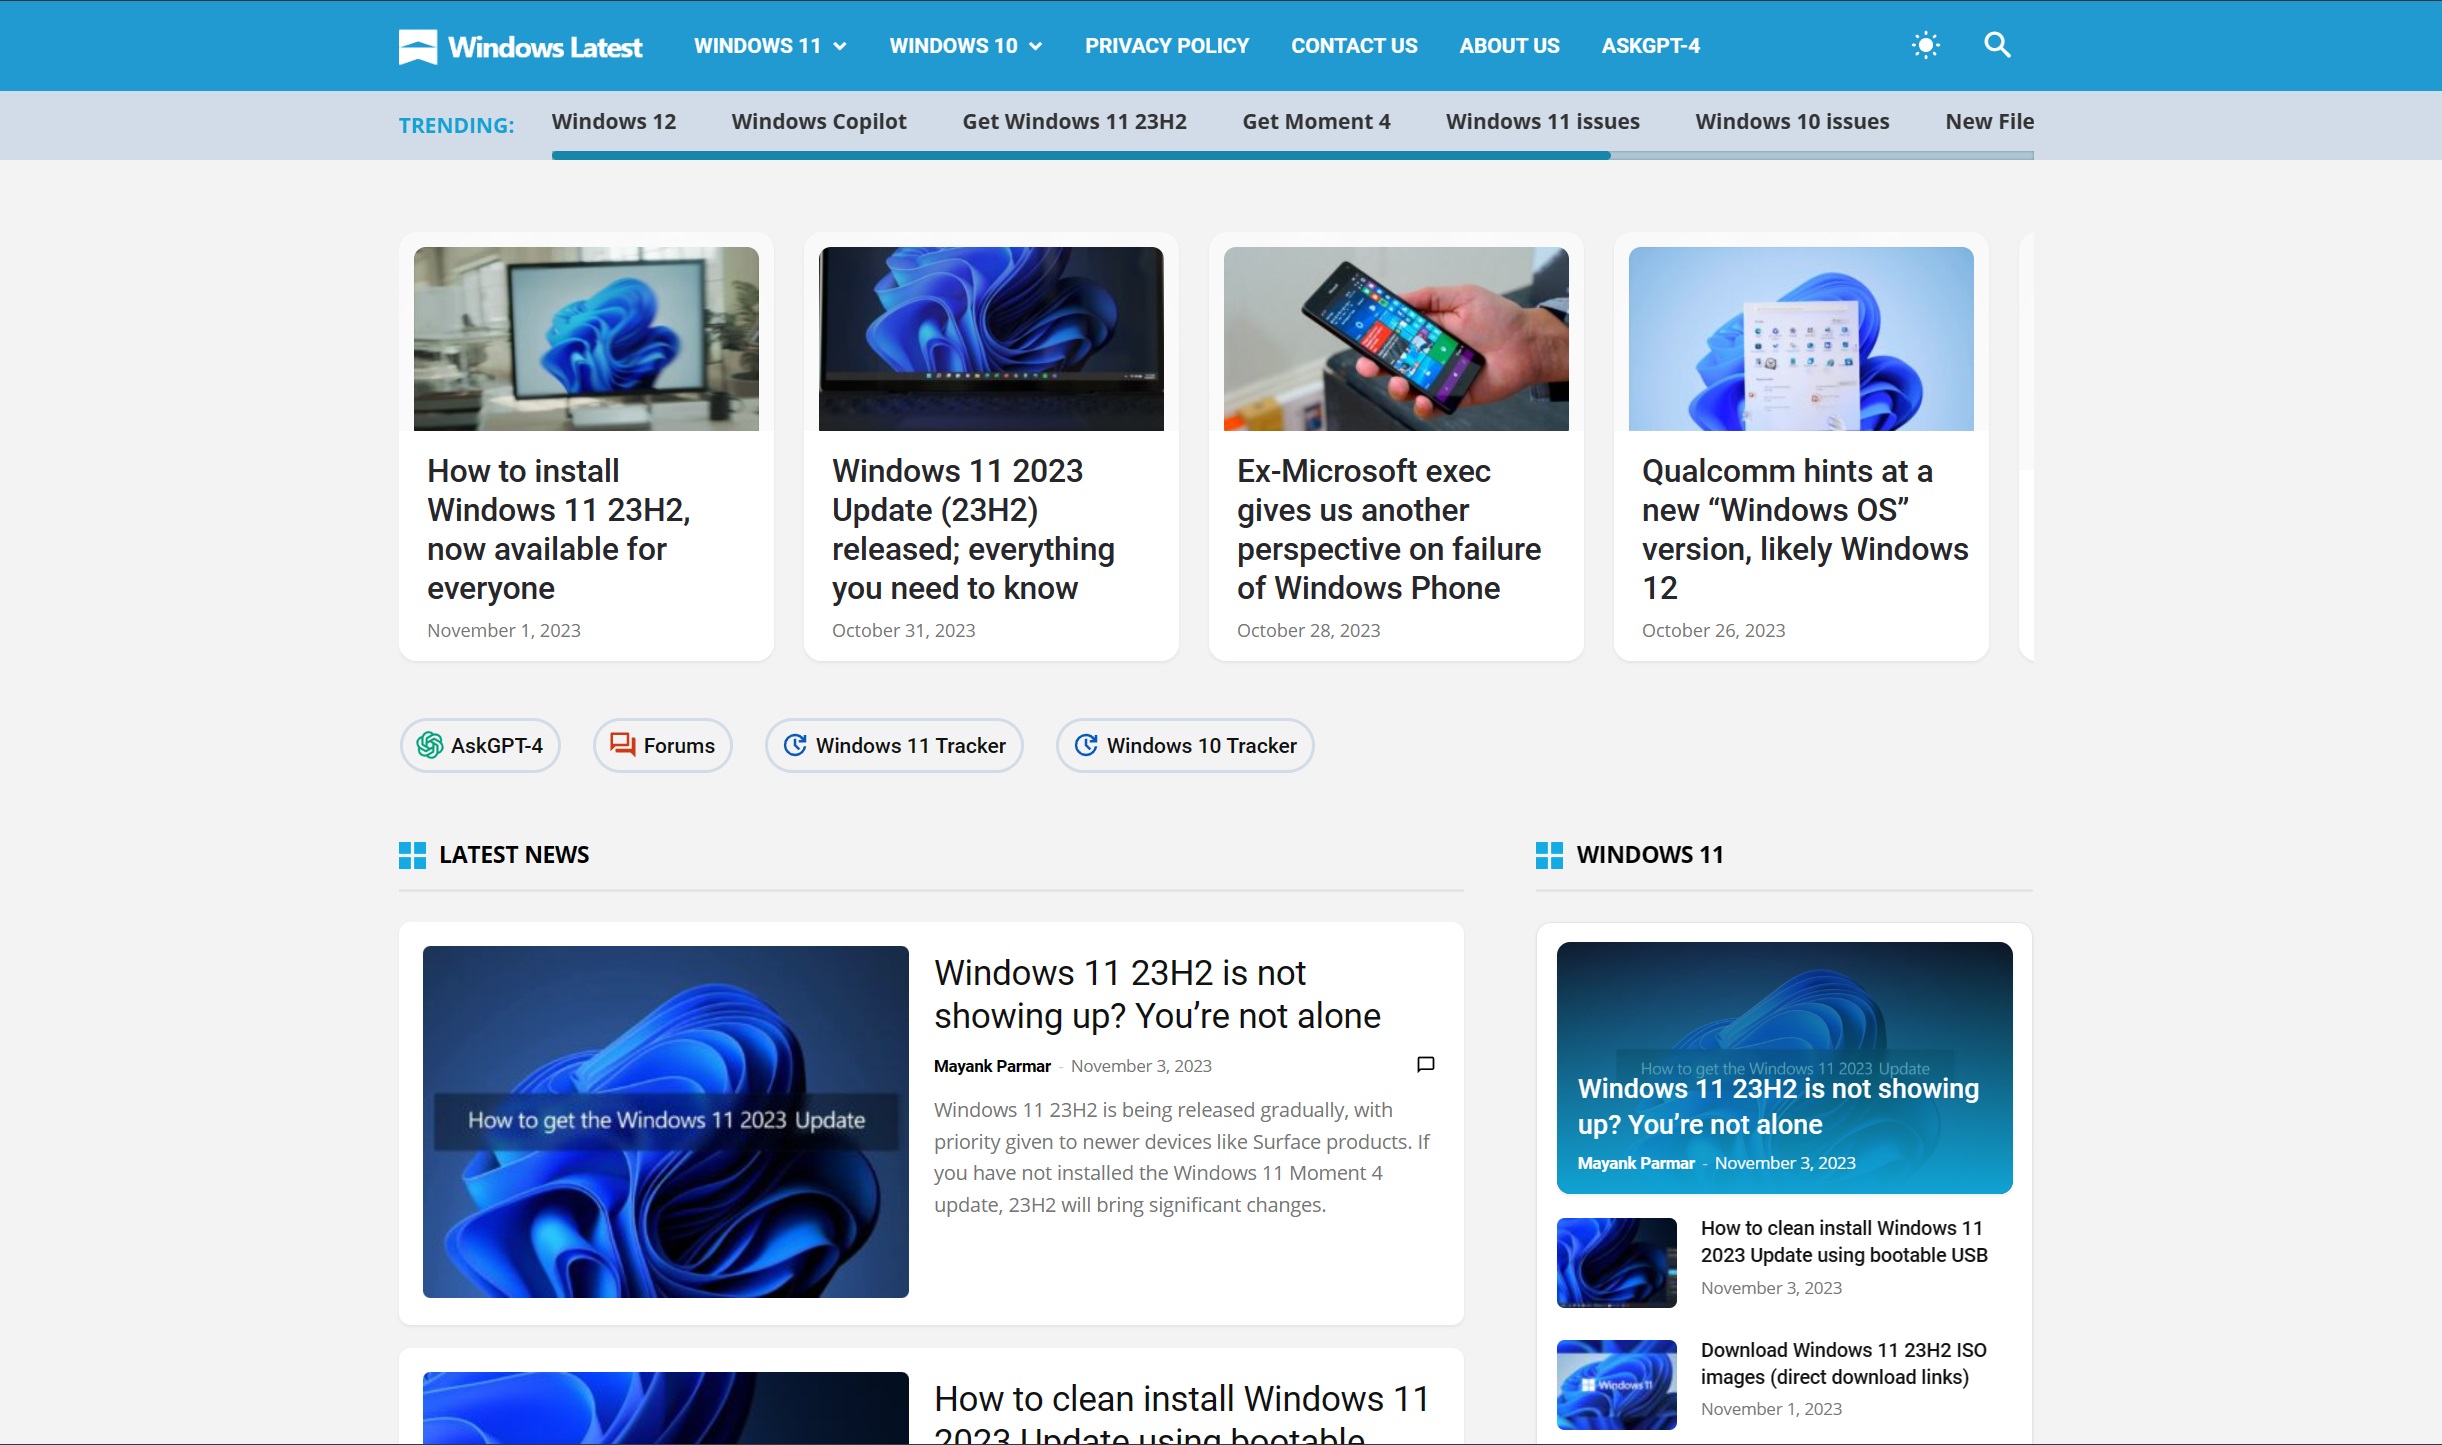
Task: Open the AskGPT-4 navigation menu item
Action: (1651, 46)
